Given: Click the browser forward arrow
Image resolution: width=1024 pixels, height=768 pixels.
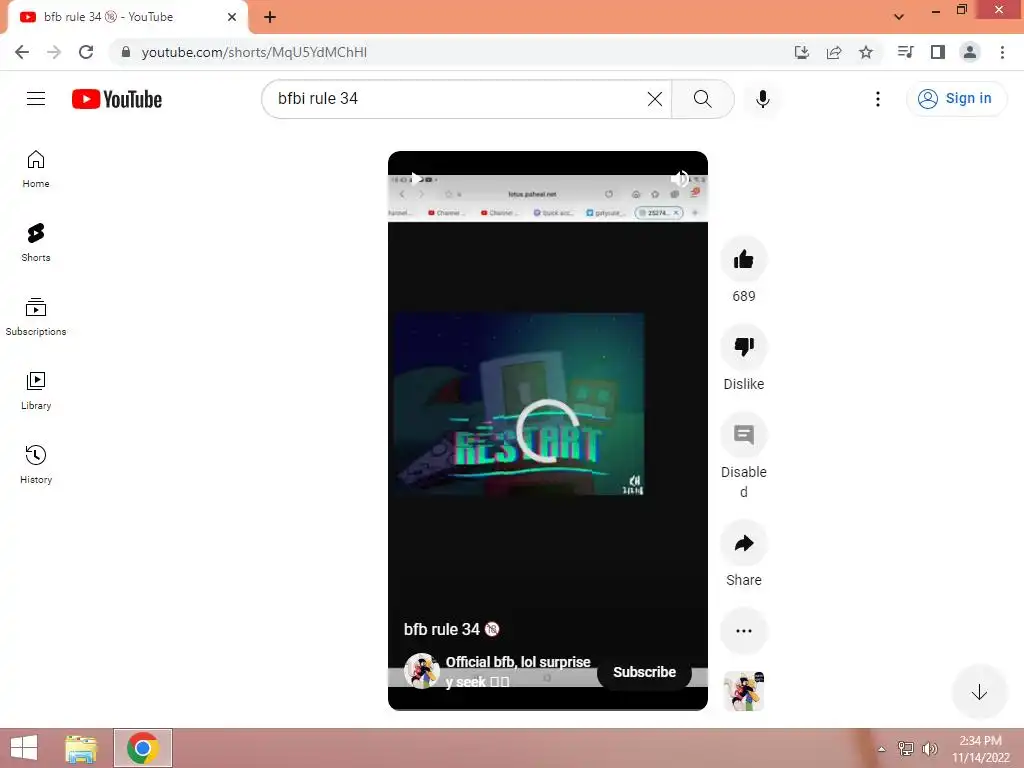Looking at the screenshot, I should coord(54,52).
